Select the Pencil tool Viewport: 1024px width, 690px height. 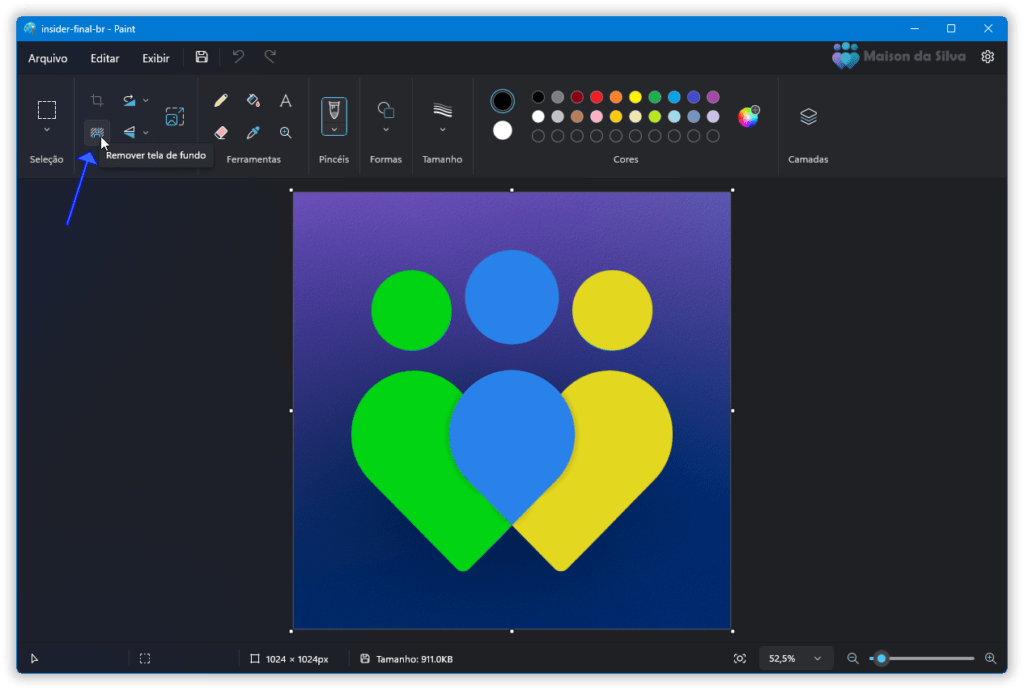[x=221, y=101]
